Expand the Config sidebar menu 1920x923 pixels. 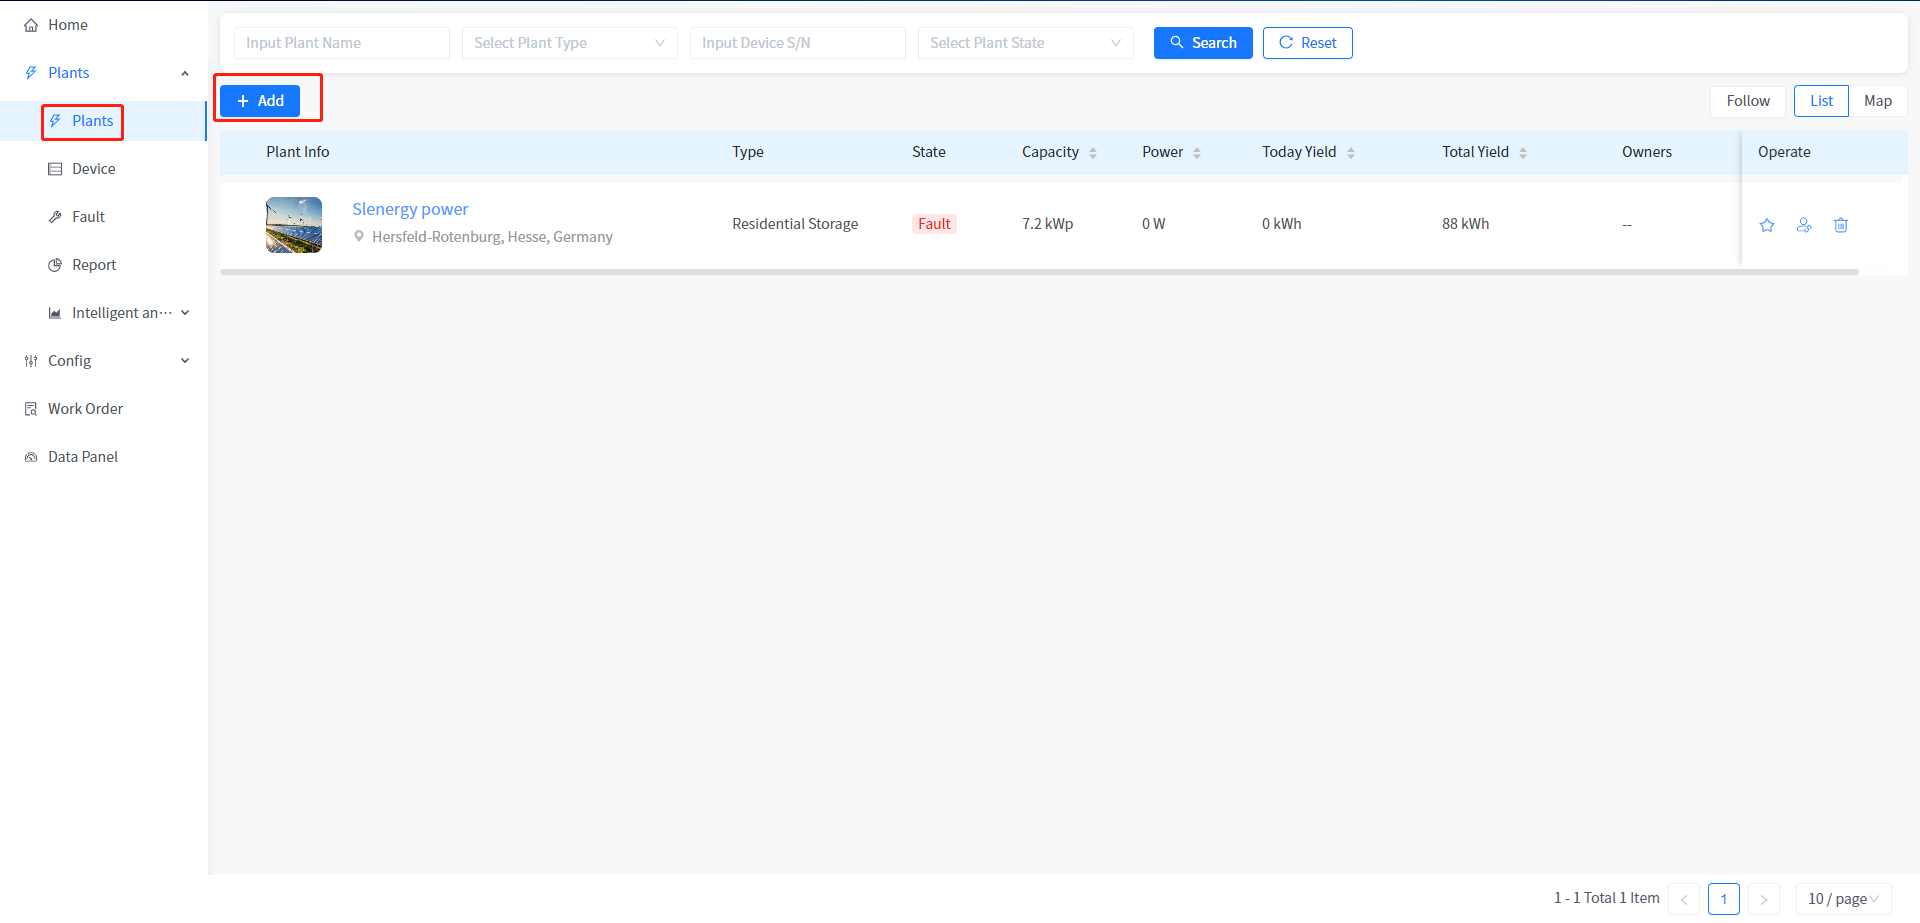coord(105,361)
